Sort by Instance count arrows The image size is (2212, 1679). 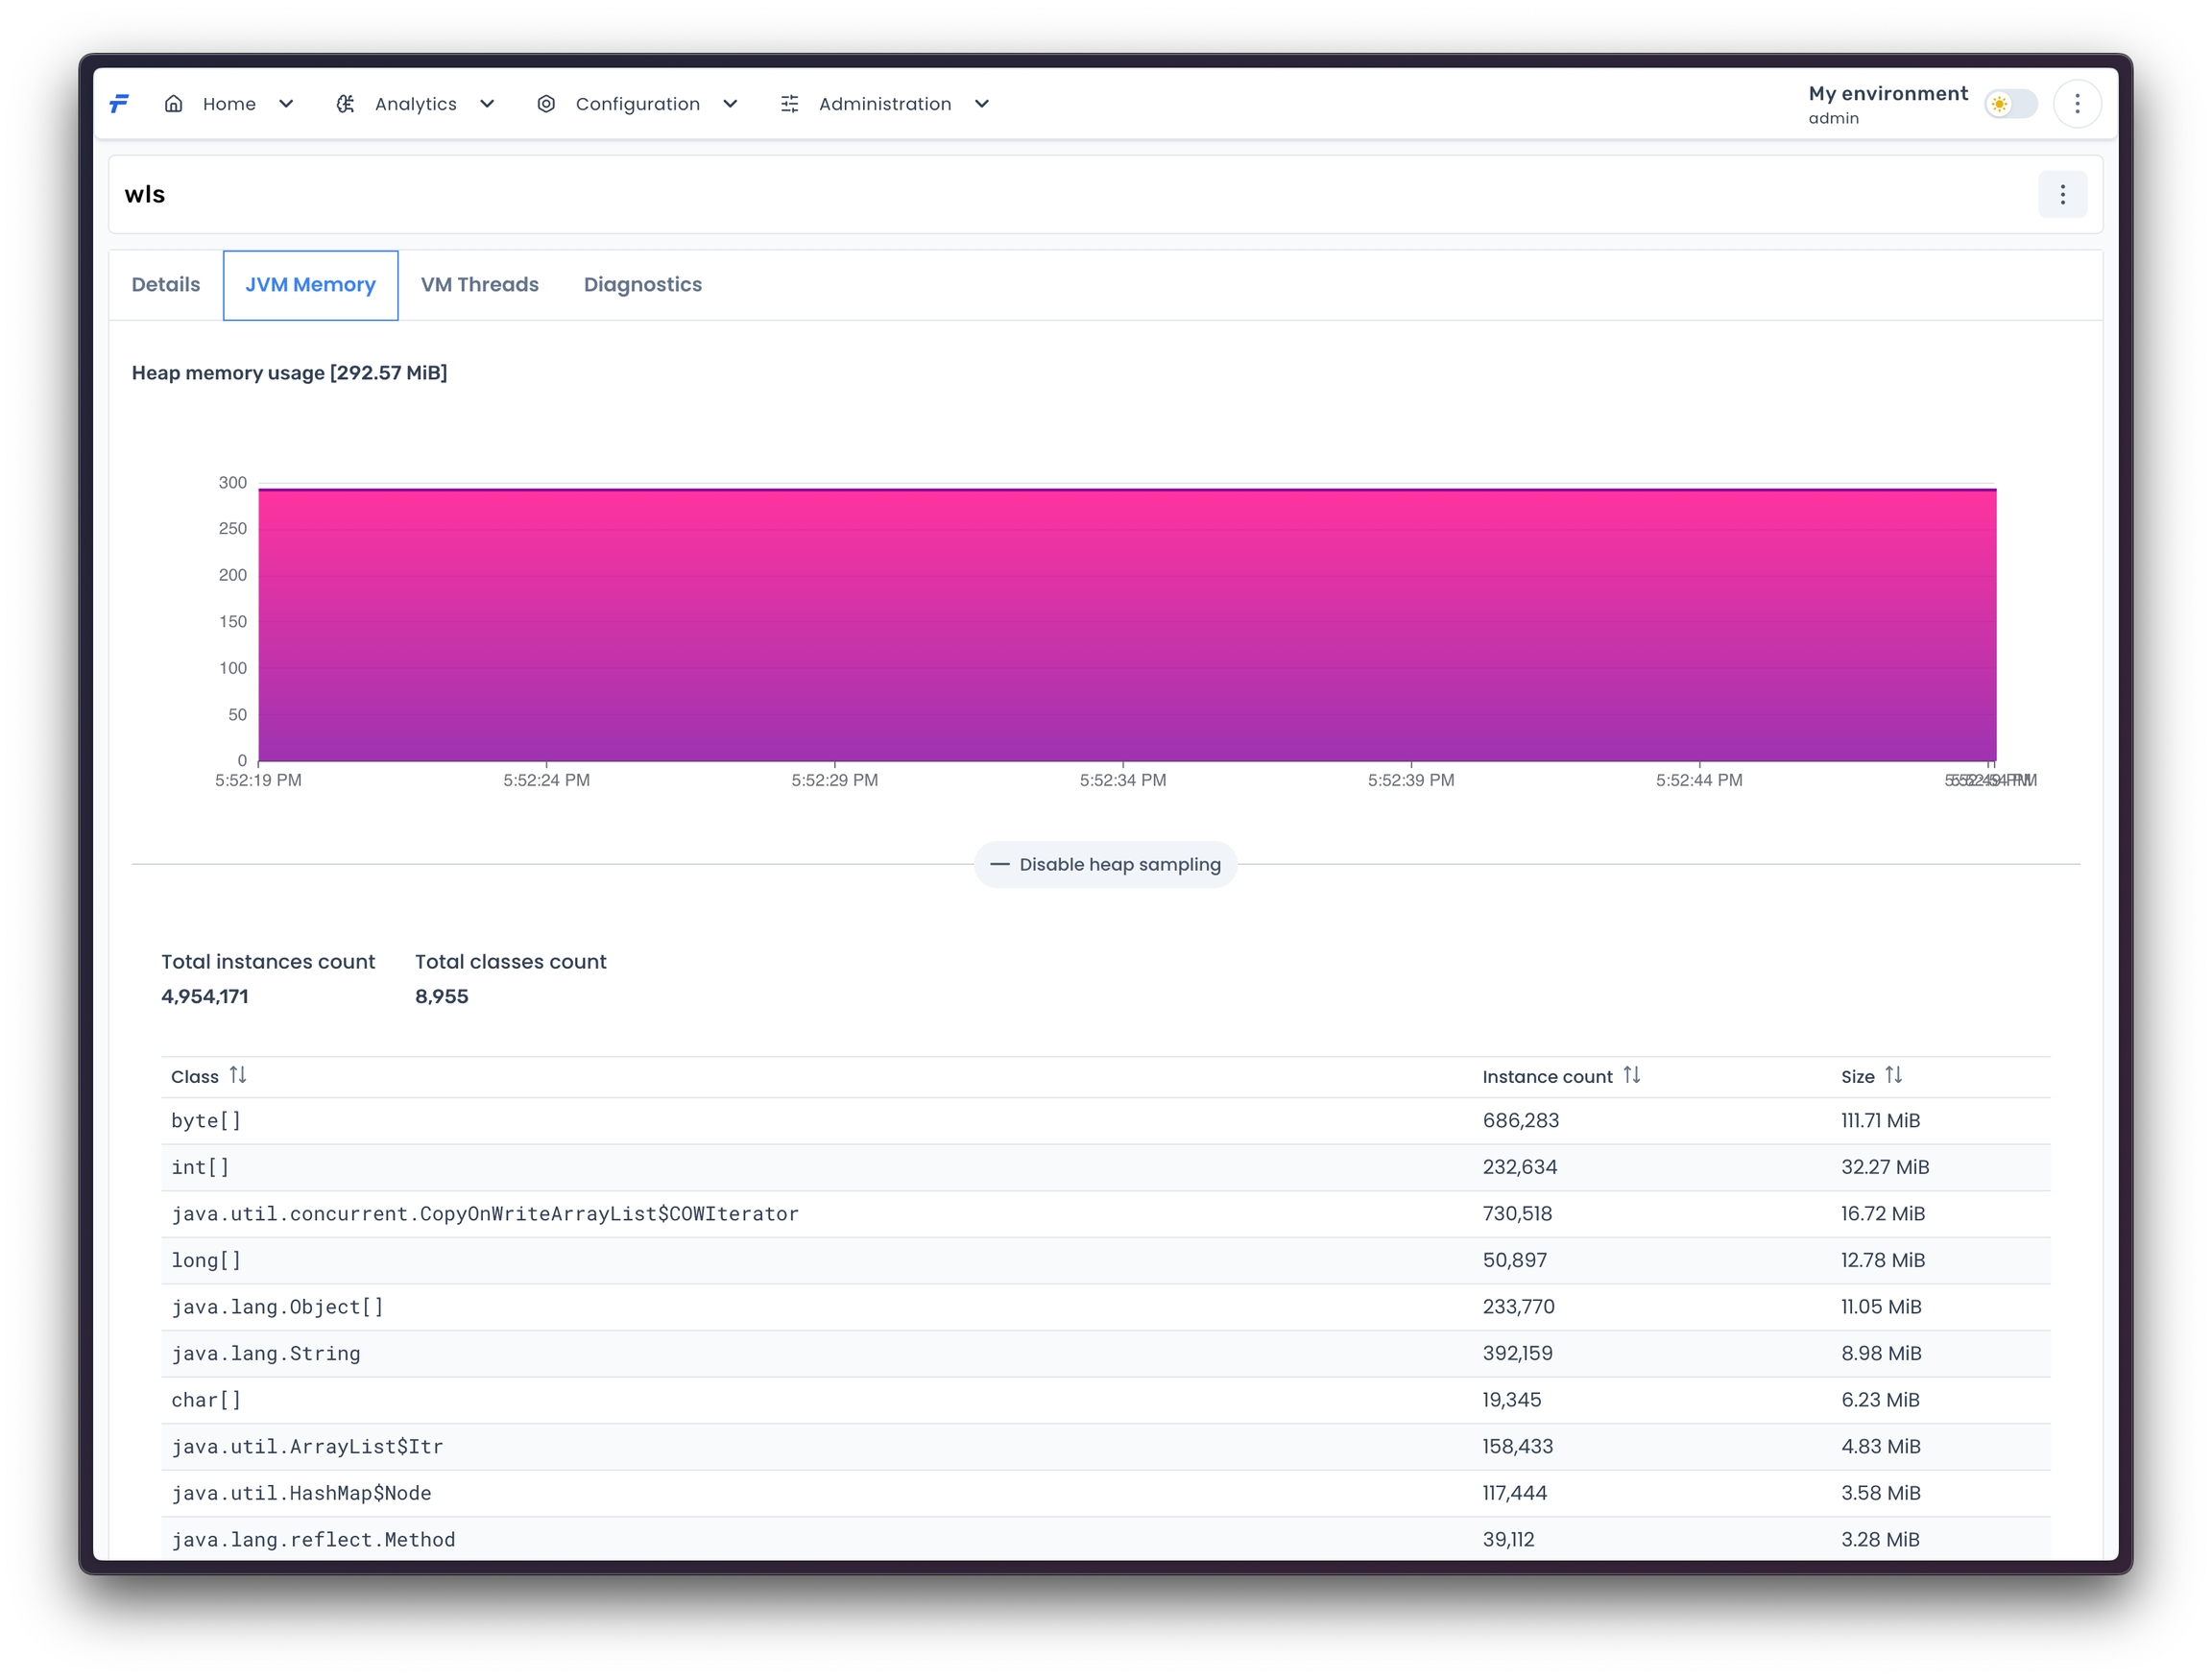(1631, 1075)
